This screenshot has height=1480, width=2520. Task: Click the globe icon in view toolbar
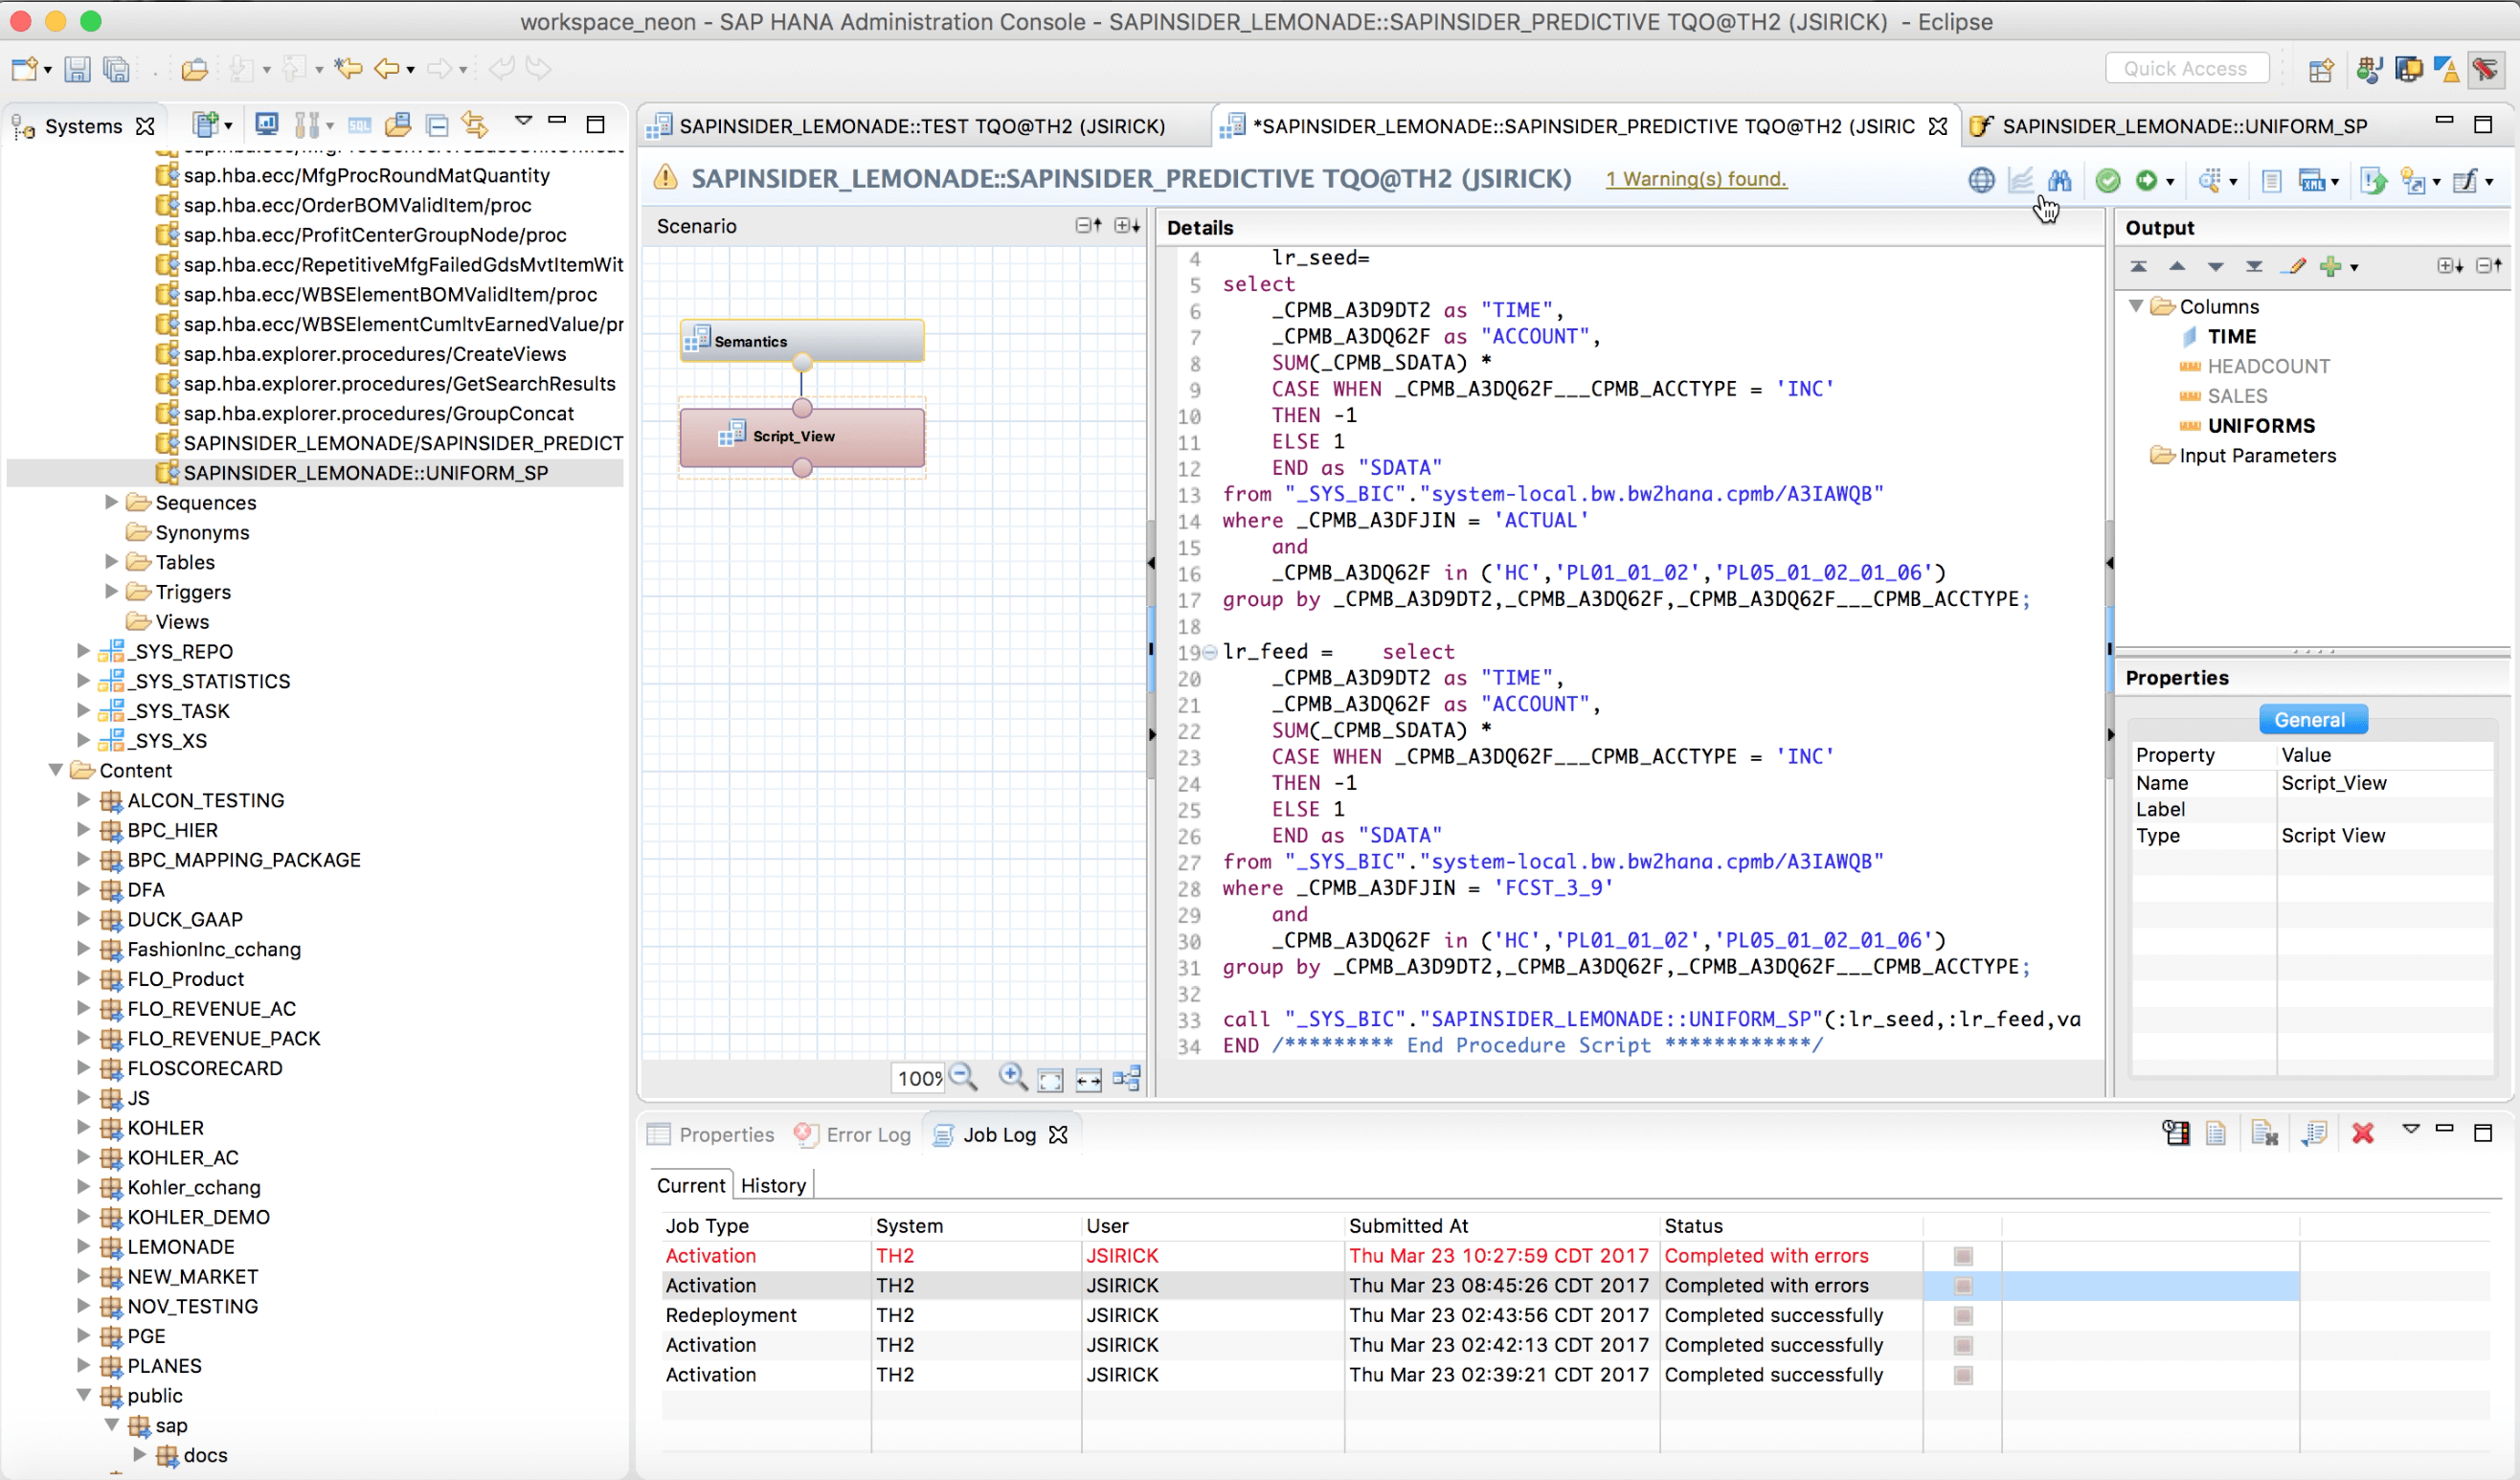click(1981, 180)
